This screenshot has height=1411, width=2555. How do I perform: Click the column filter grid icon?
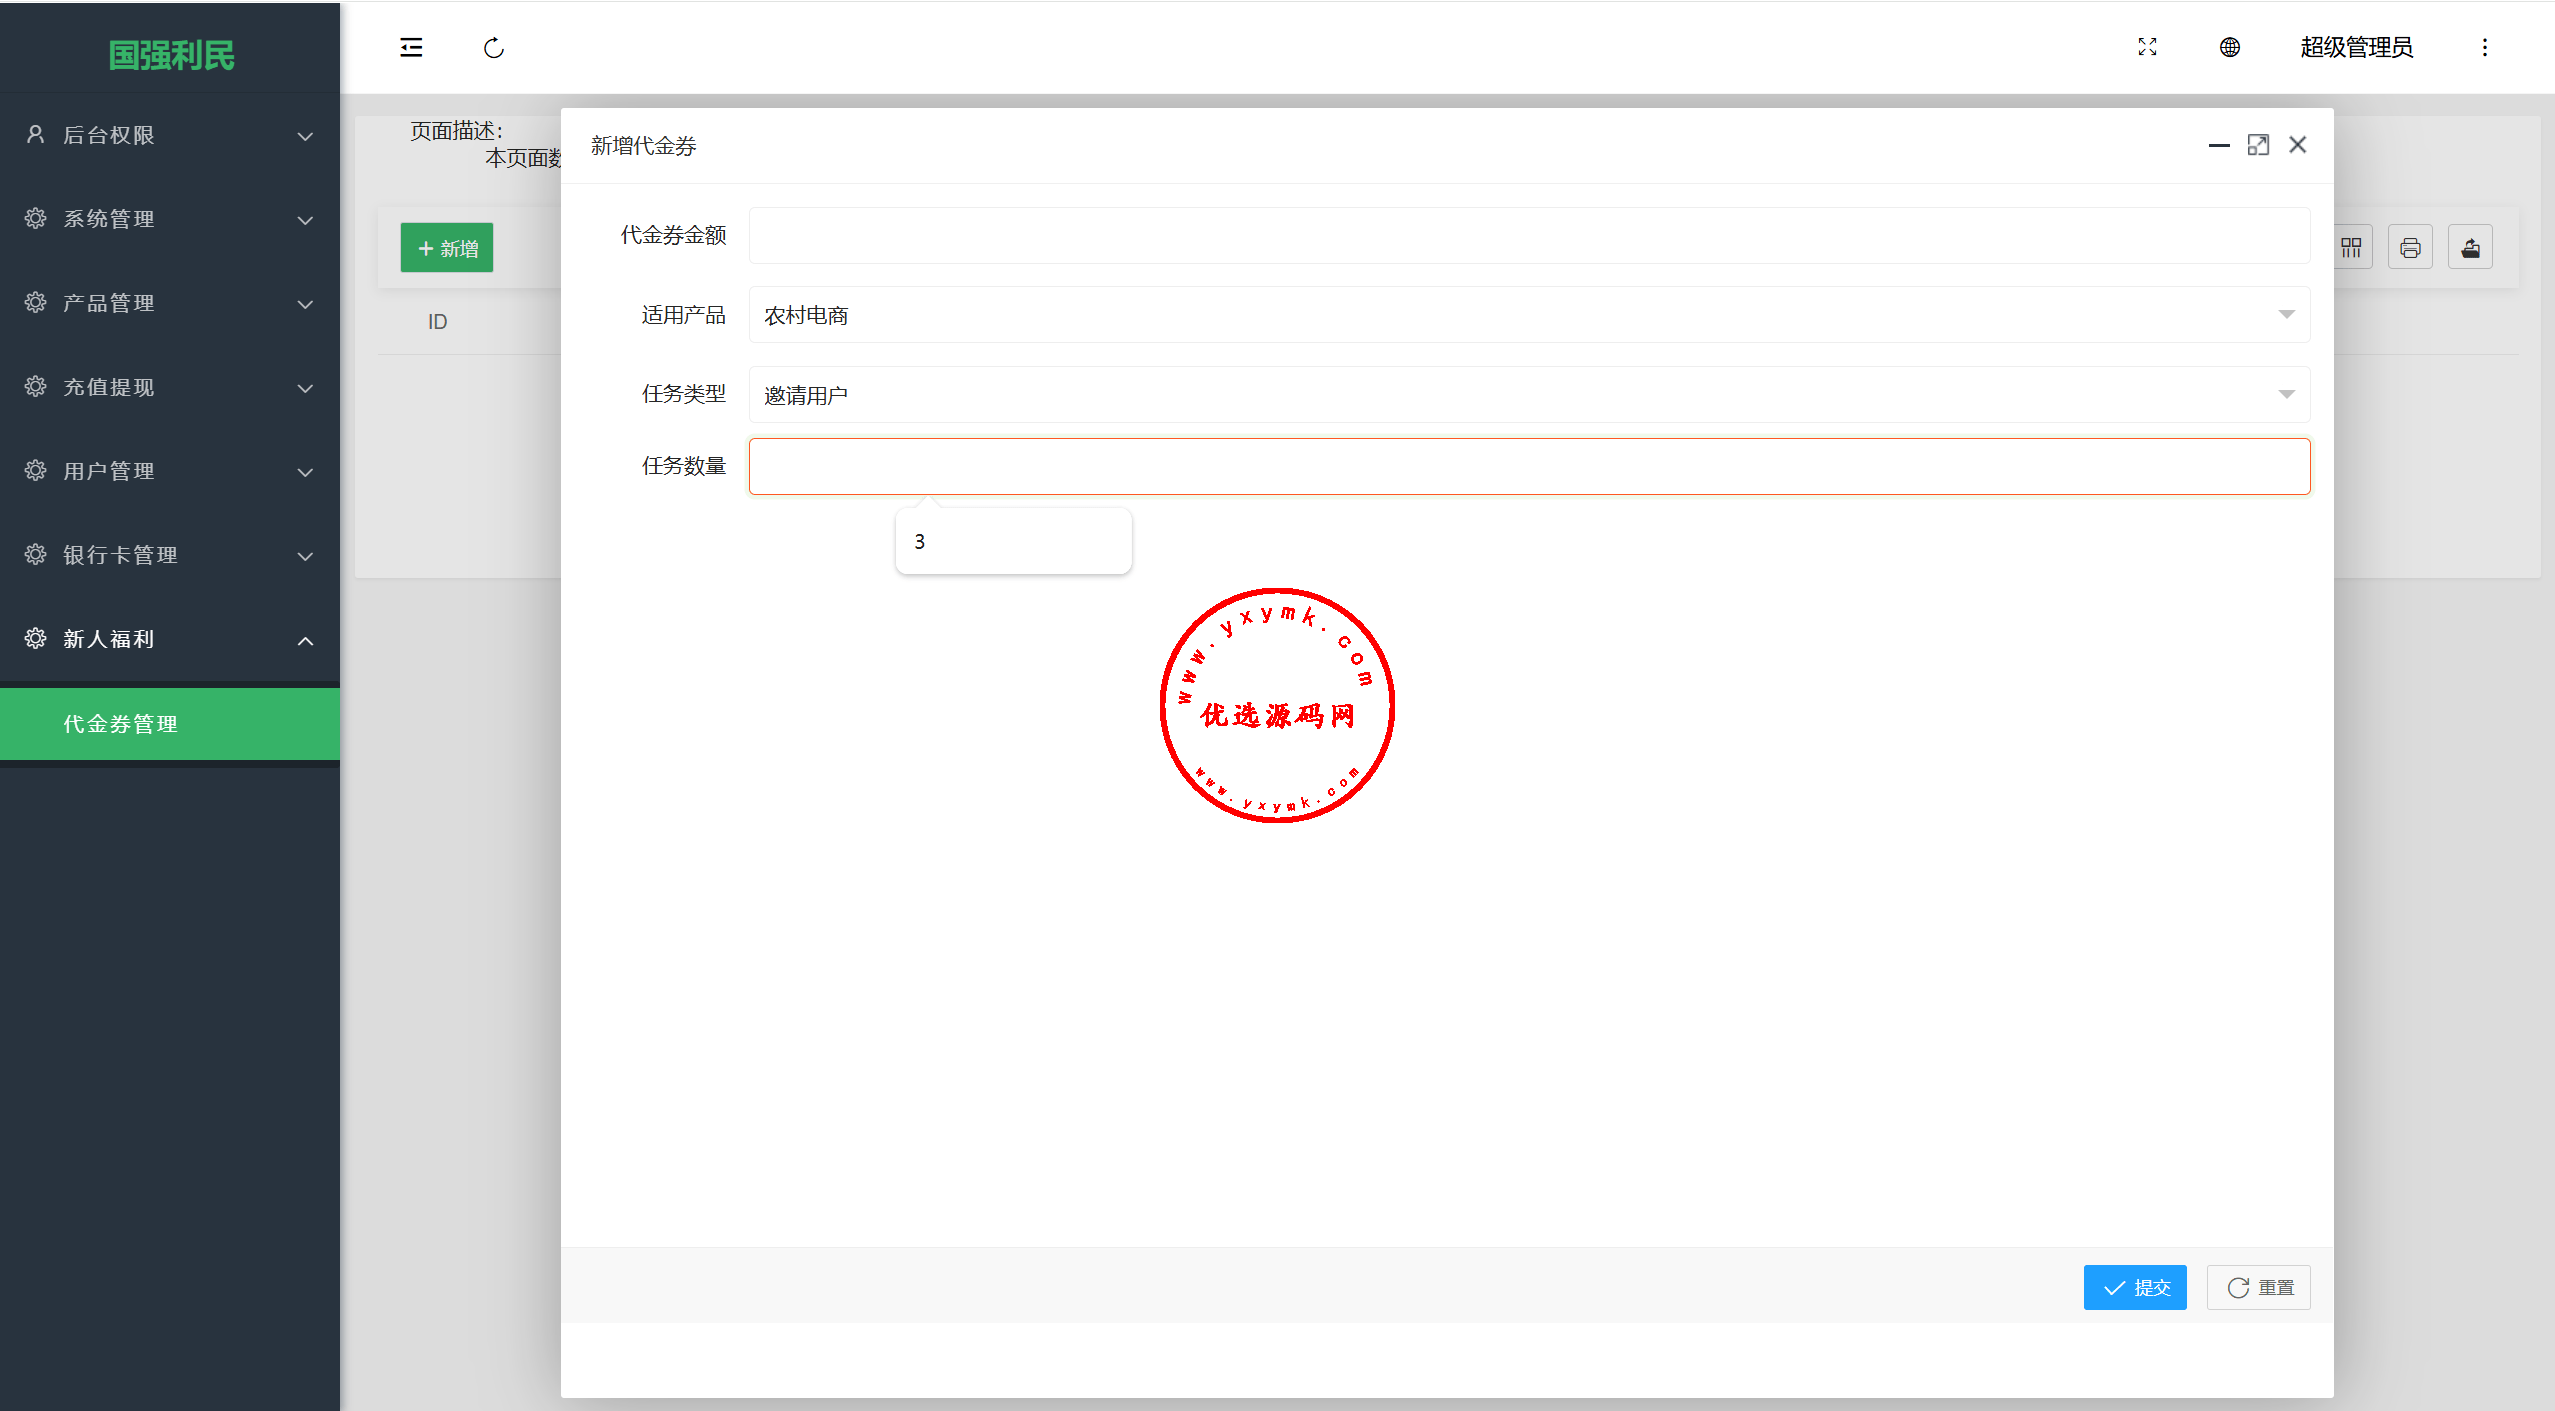pos(2351,247)
